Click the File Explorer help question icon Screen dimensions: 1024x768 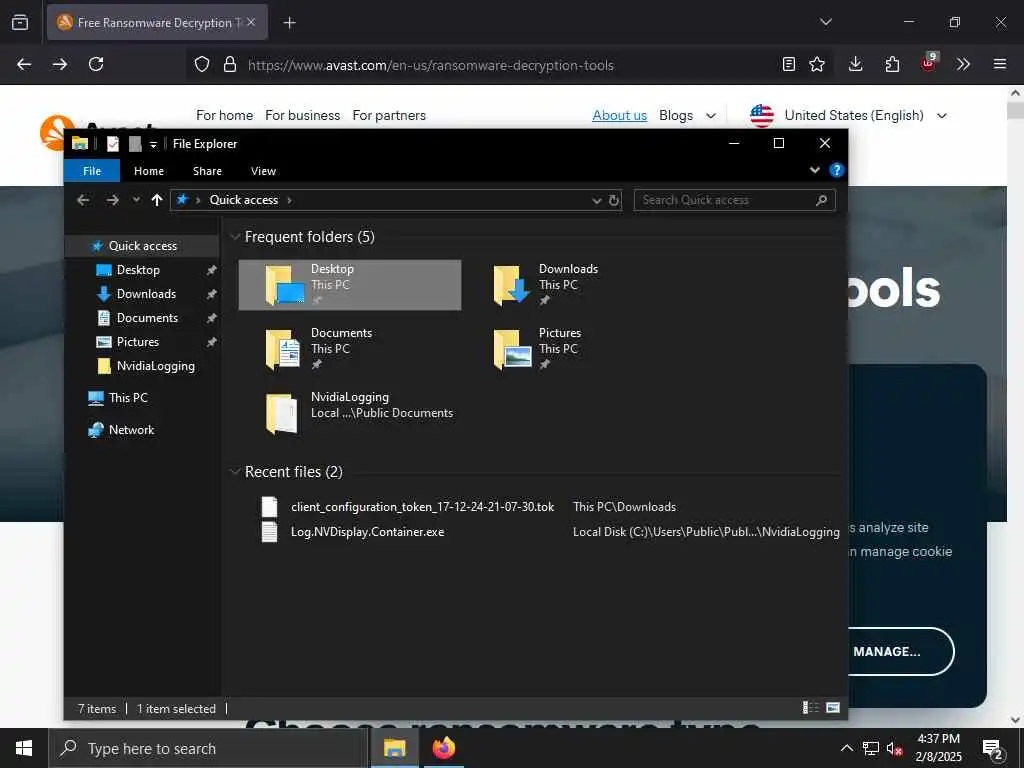[837, 170]
